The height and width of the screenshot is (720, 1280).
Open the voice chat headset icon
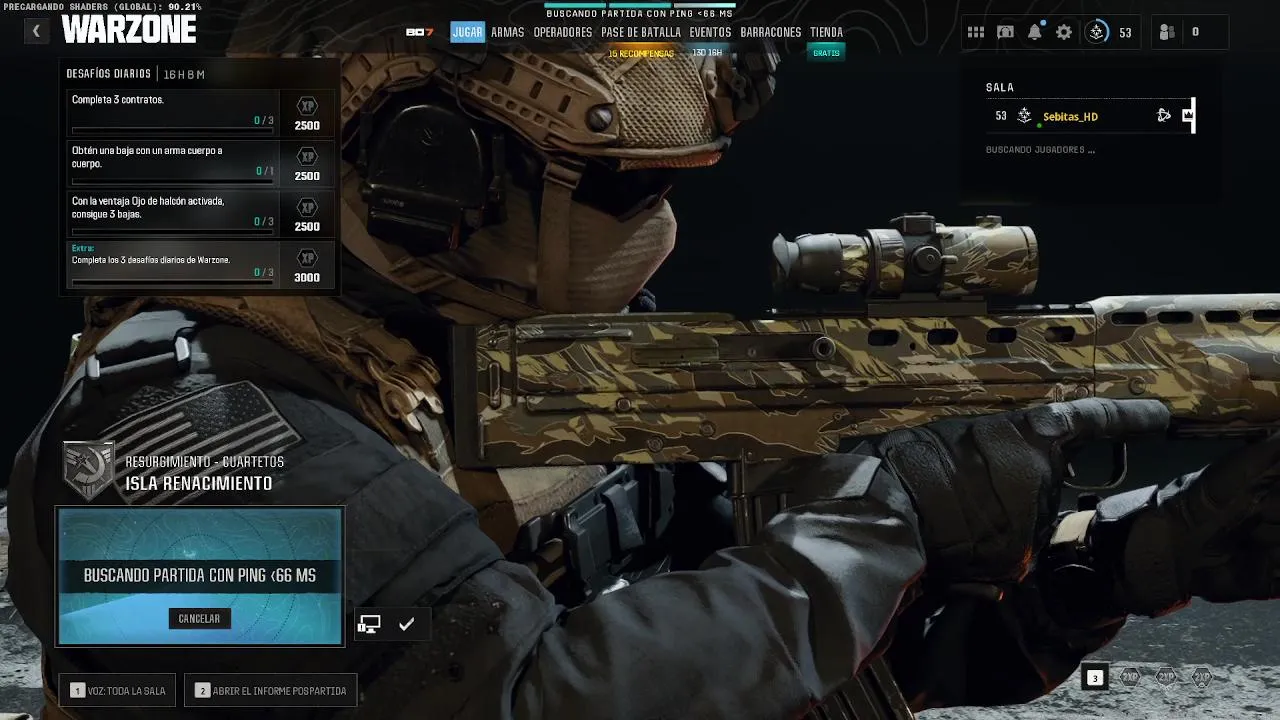(x=1005, y=33)
